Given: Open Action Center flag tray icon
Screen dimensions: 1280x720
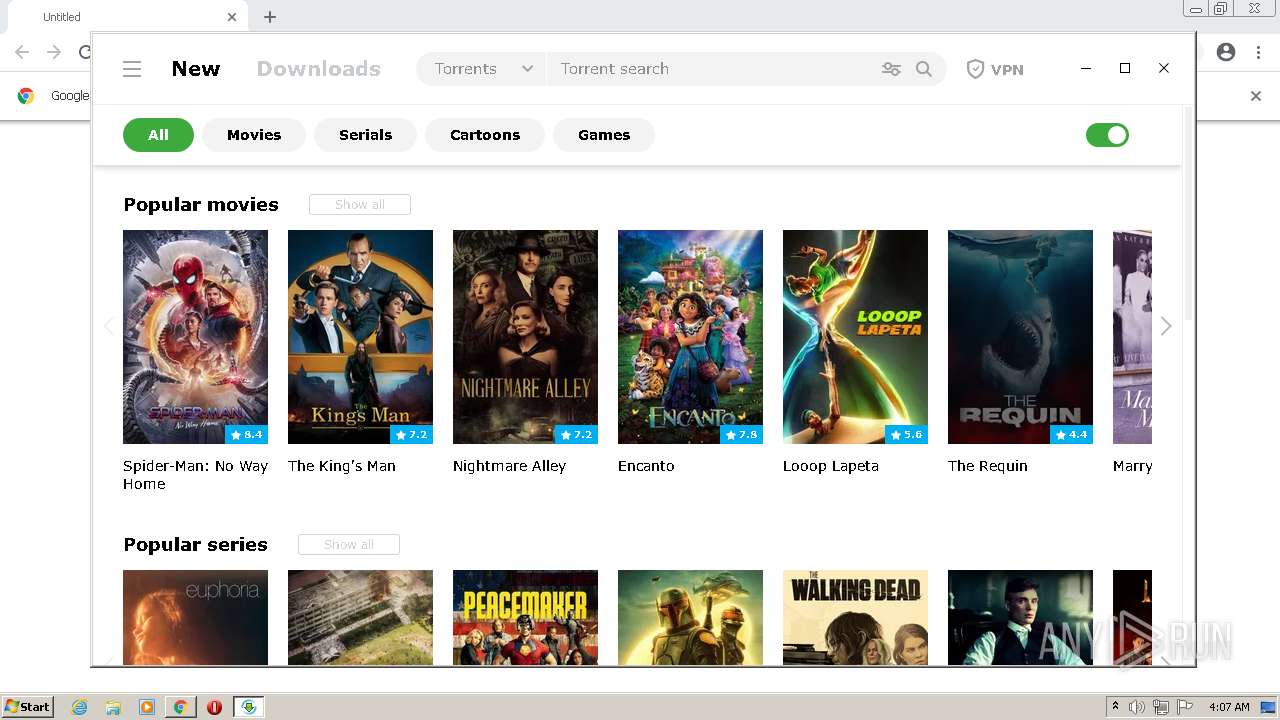Looking at the screenshot, I should [x=1184, y=707].
